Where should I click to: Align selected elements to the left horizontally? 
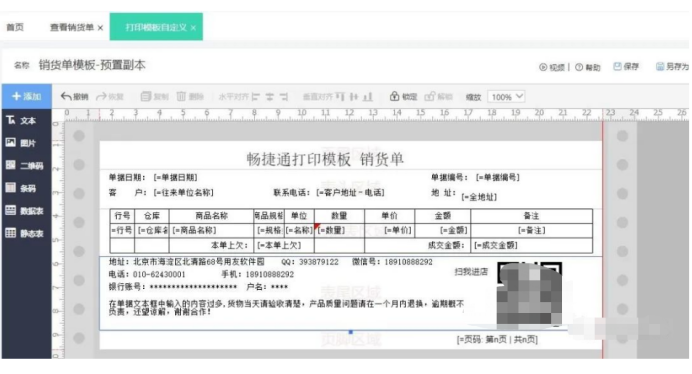[x=256, y=97]
